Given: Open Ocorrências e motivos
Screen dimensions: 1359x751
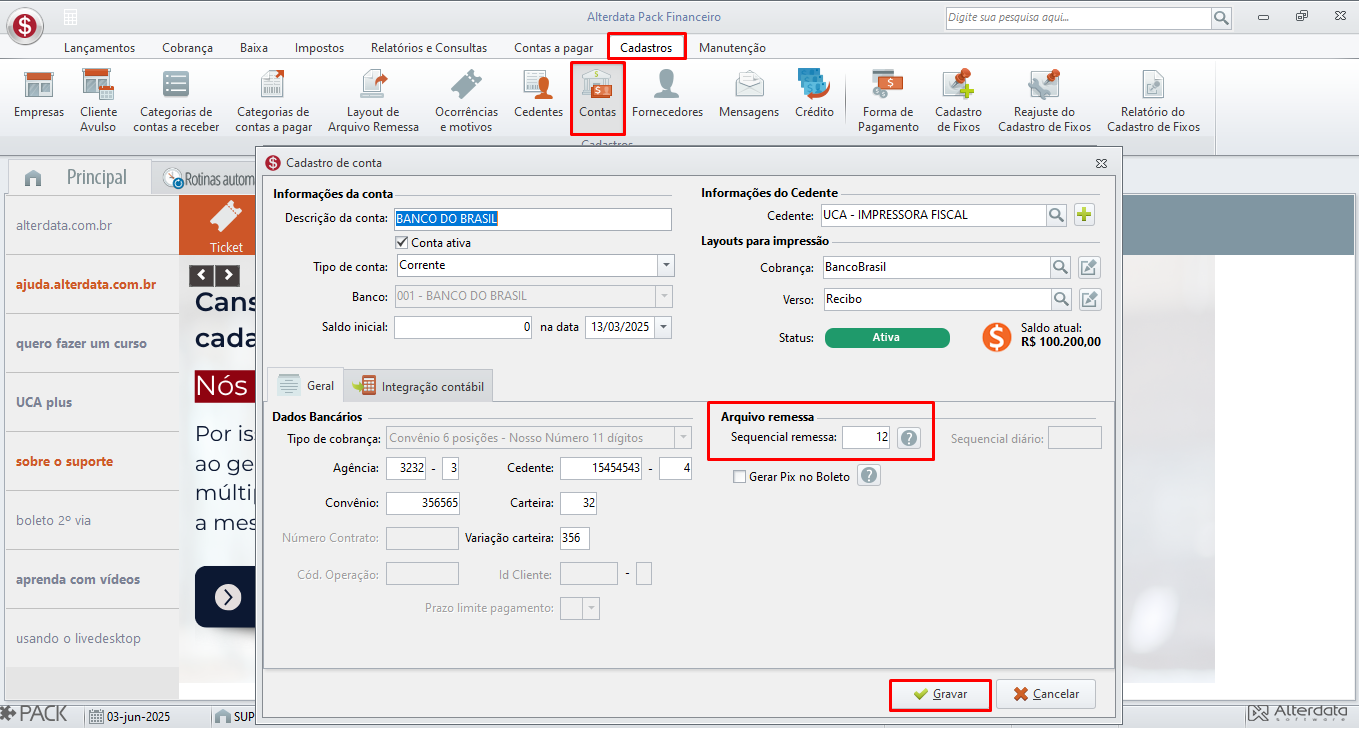Looking at the screenshot, I should click(x=467, y=100).
